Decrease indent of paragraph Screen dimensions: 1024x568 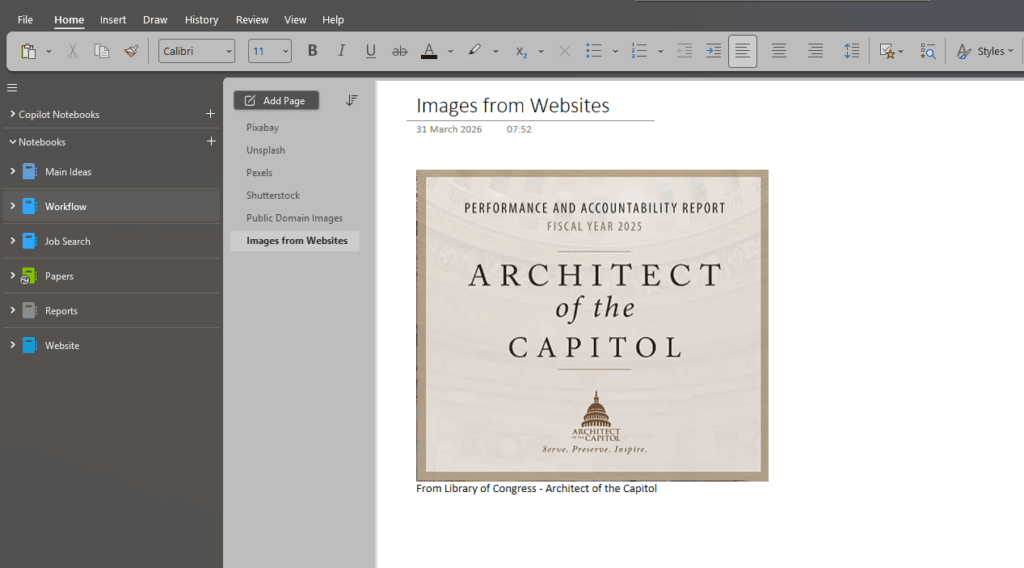point(684,51)
